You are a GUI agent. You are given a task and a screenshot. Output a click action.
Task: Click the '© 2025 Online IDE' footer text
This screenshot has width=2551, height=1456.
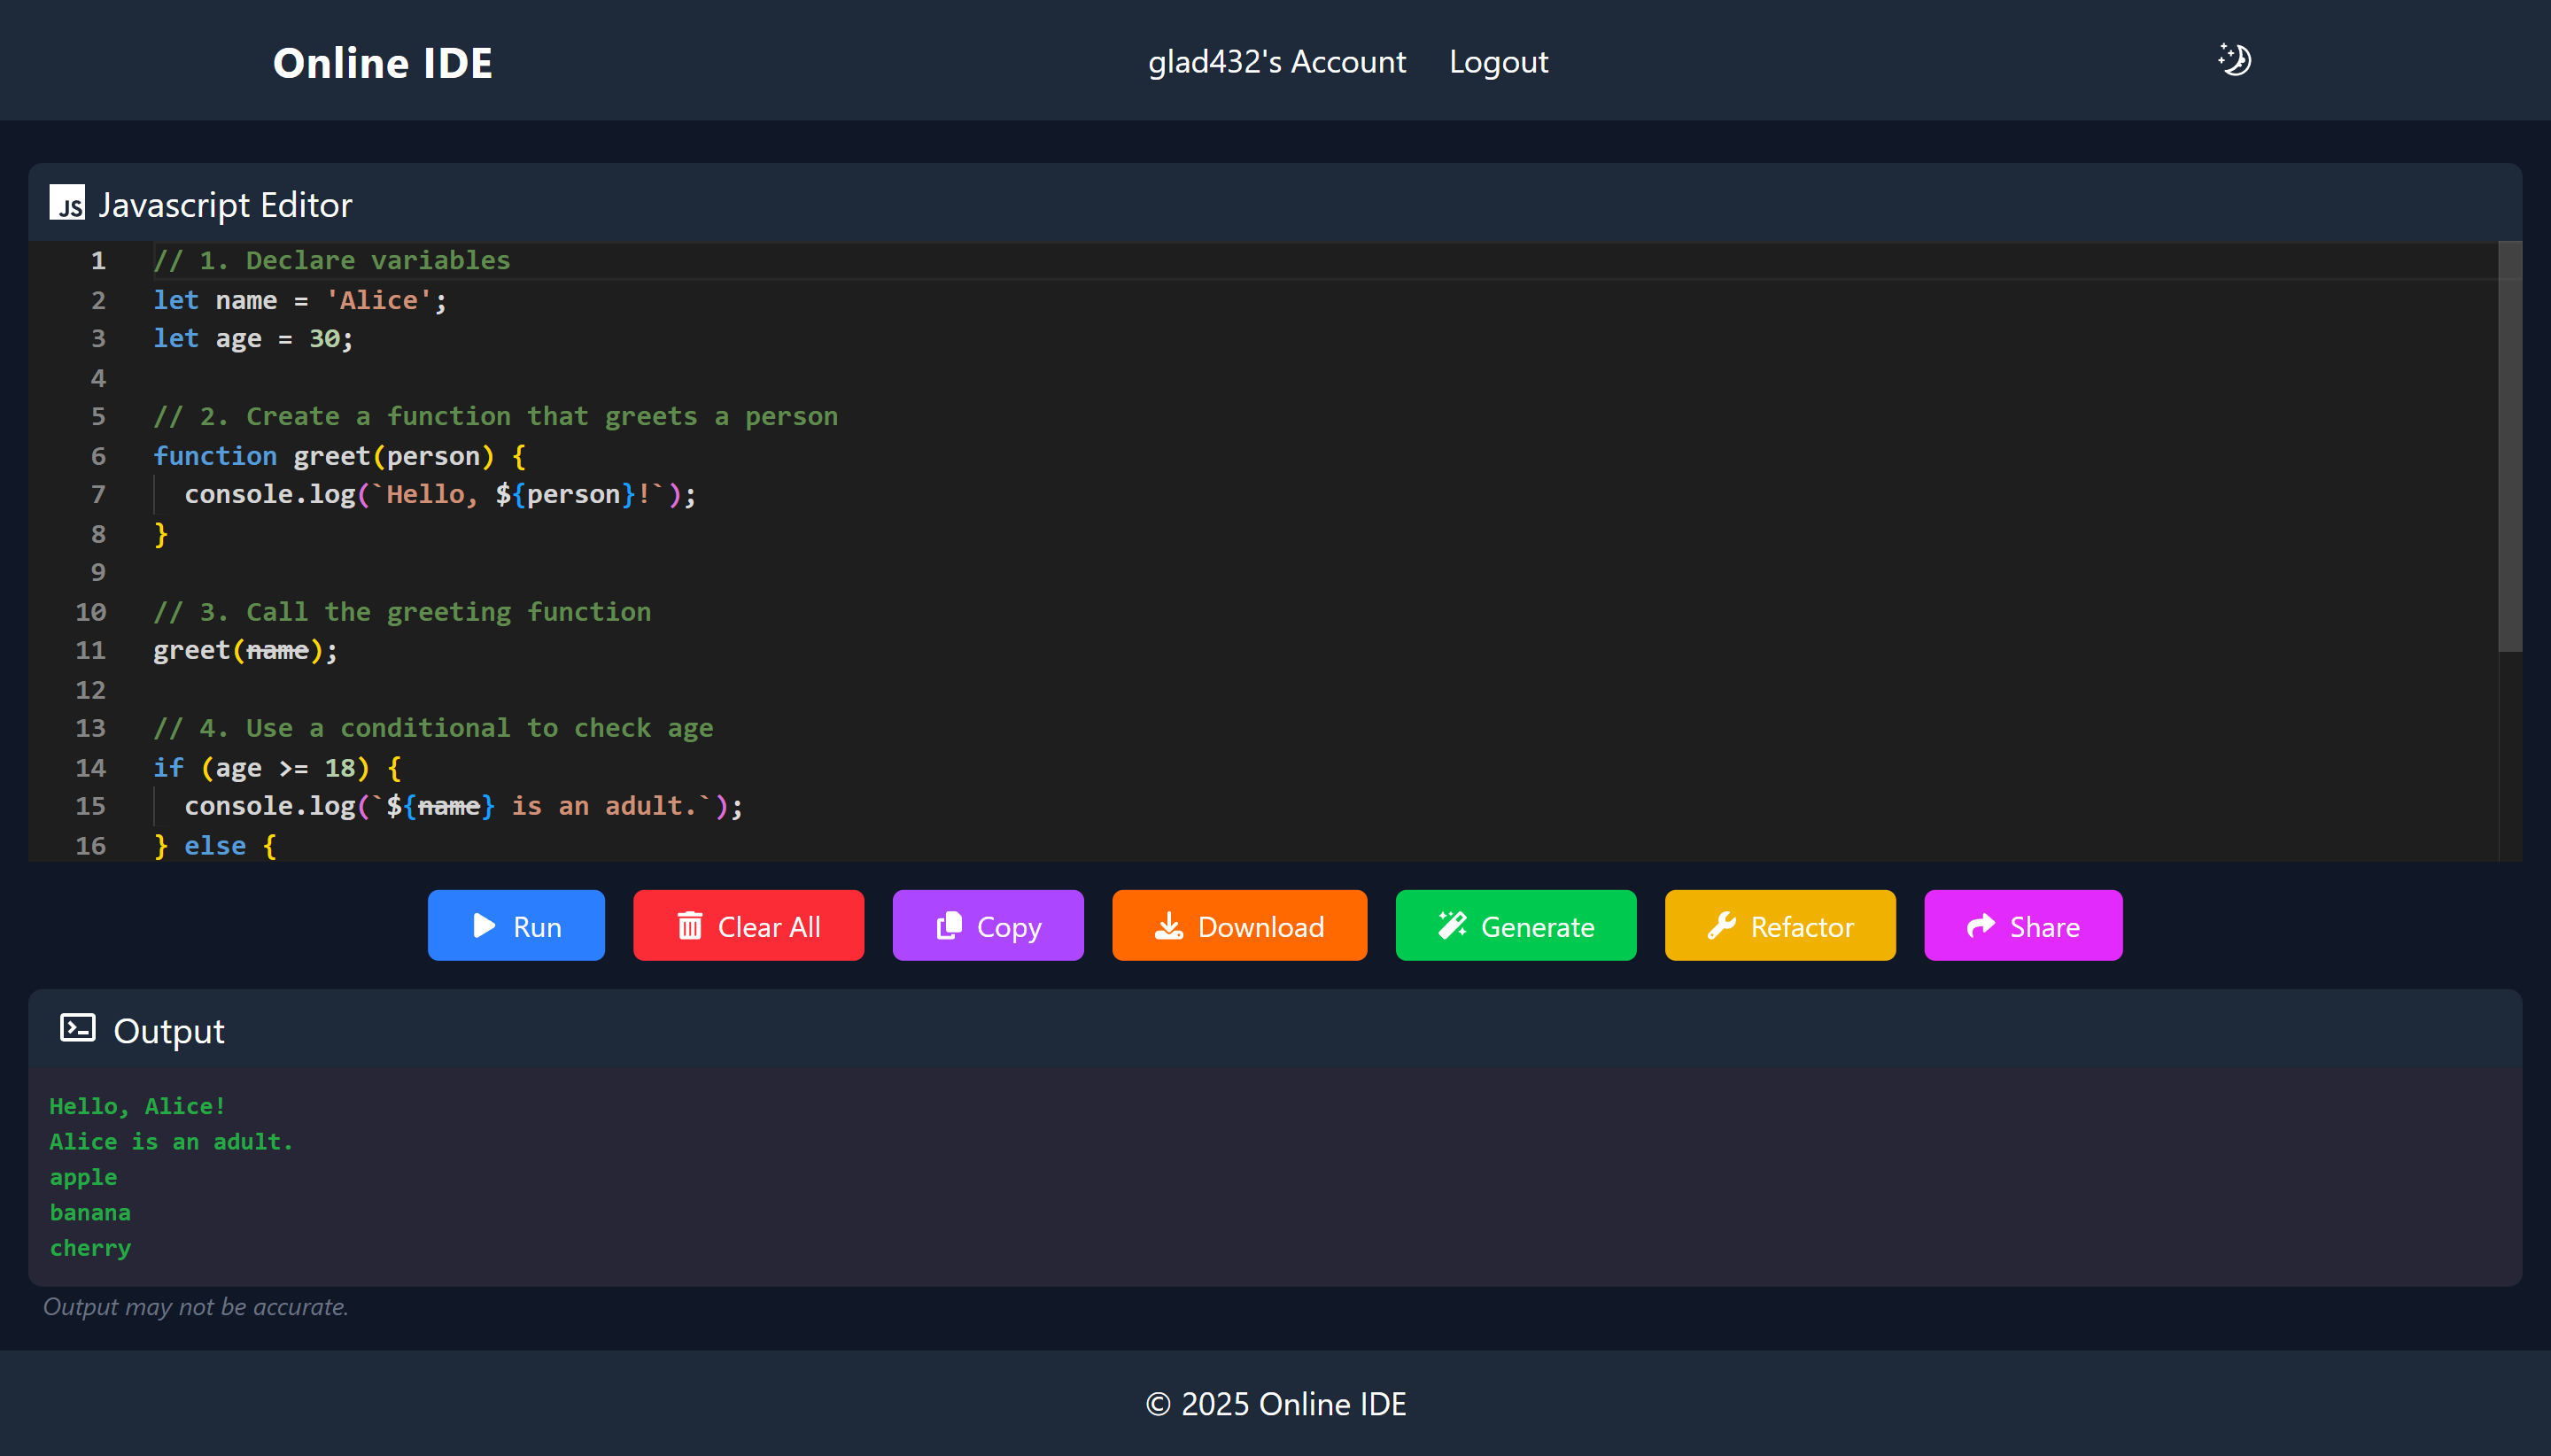point(1276,1404)
